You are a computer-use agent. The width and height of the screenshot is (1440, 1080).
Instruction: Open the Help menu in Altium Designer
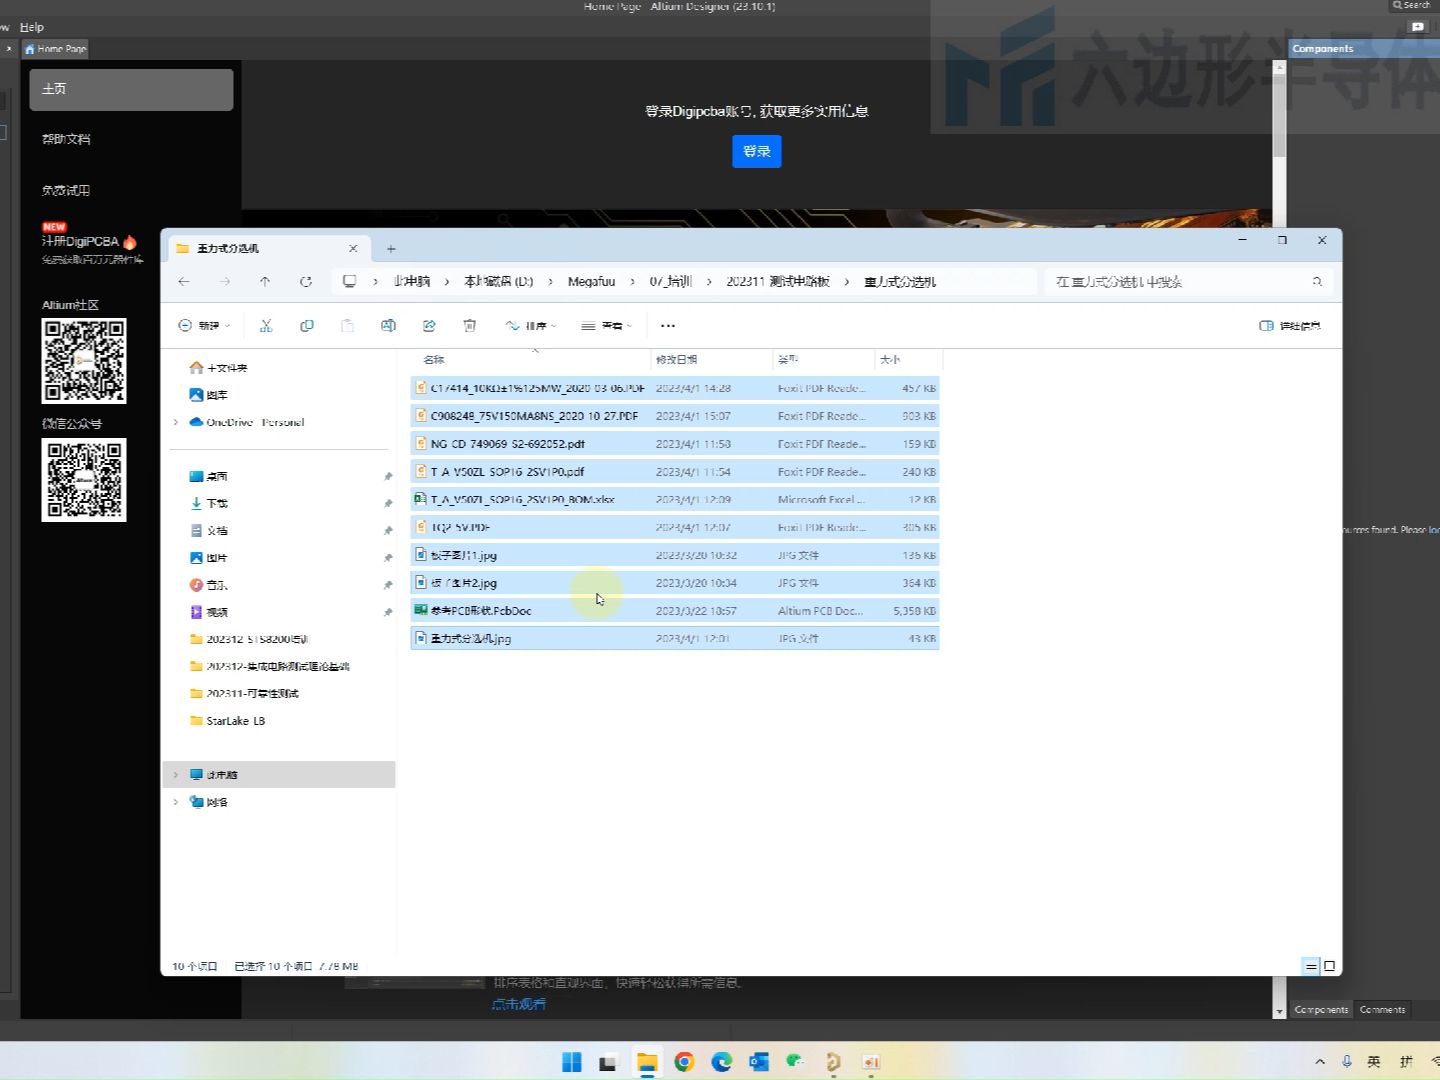click(x=32, y=27)
